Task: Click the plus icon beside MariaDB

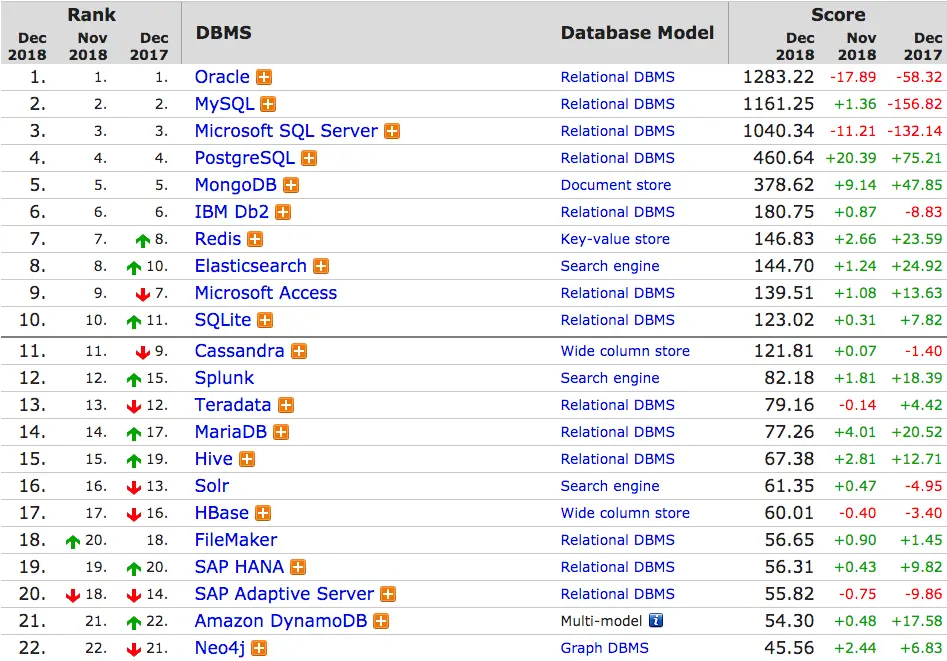Action: (x=281, y=432)
